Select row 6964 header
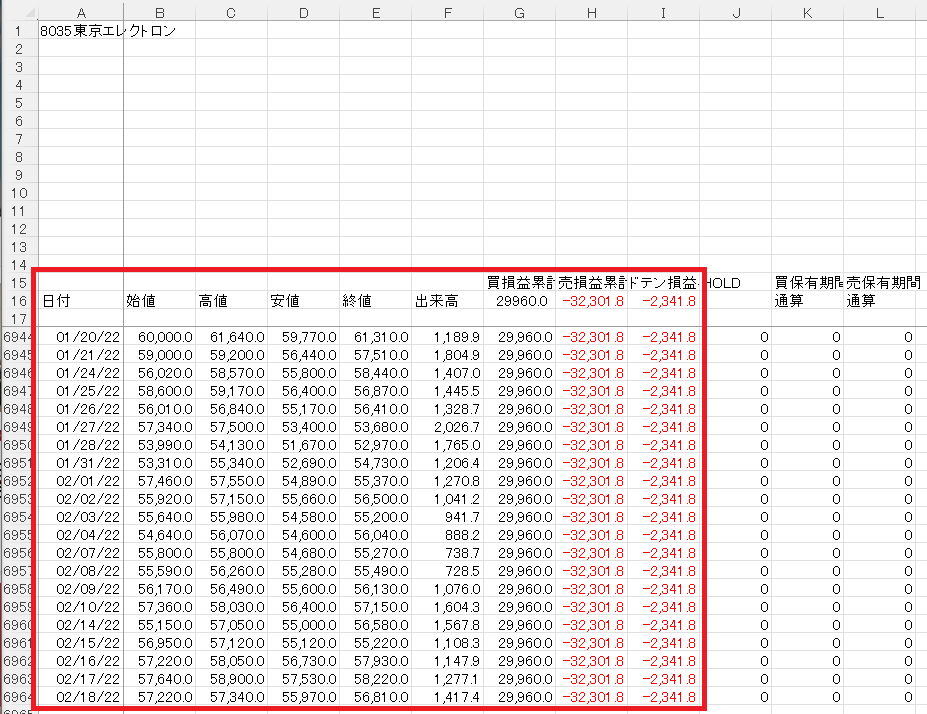The width and height of the screenshot is (927, 714). 18,697
